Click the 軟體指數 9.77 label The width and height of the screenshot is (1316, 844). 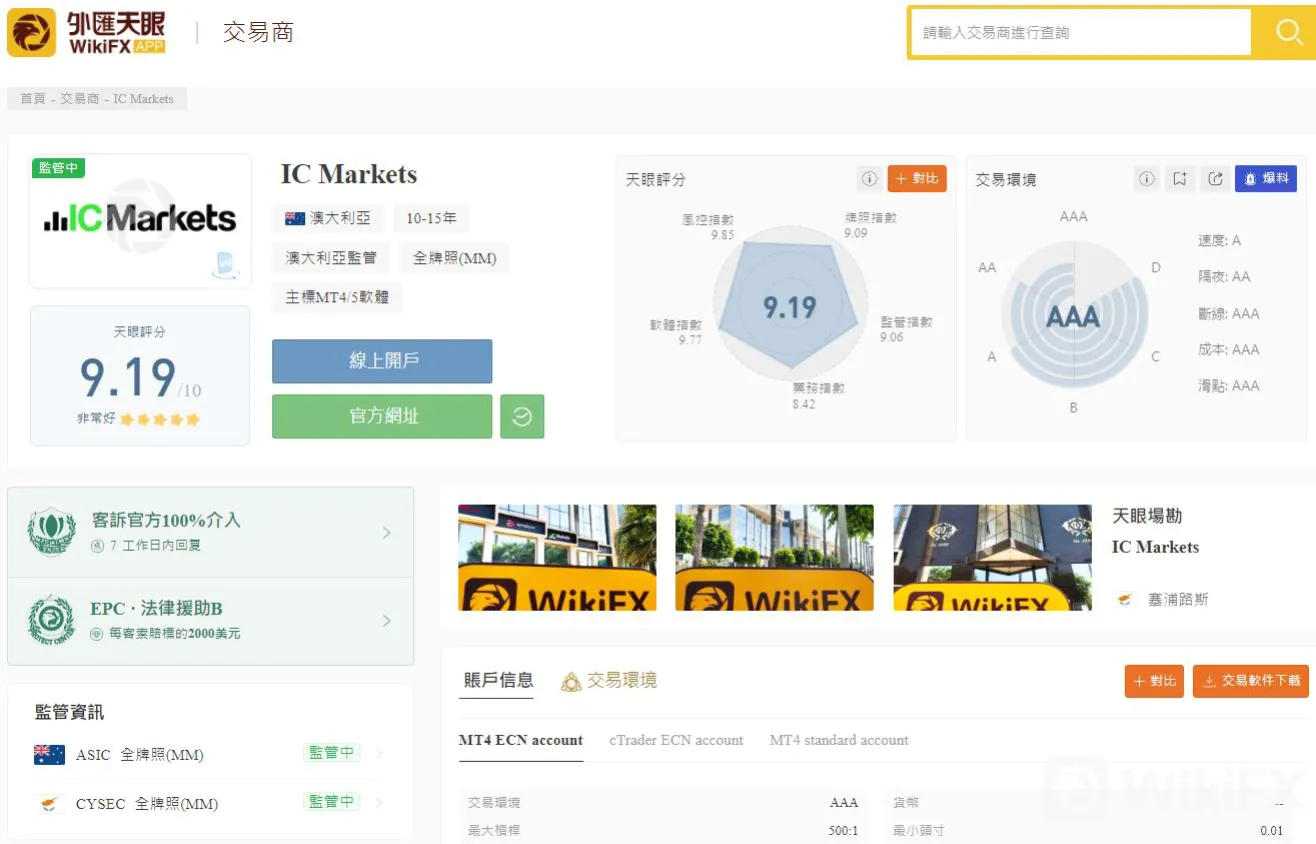click(x=676, y=332)
